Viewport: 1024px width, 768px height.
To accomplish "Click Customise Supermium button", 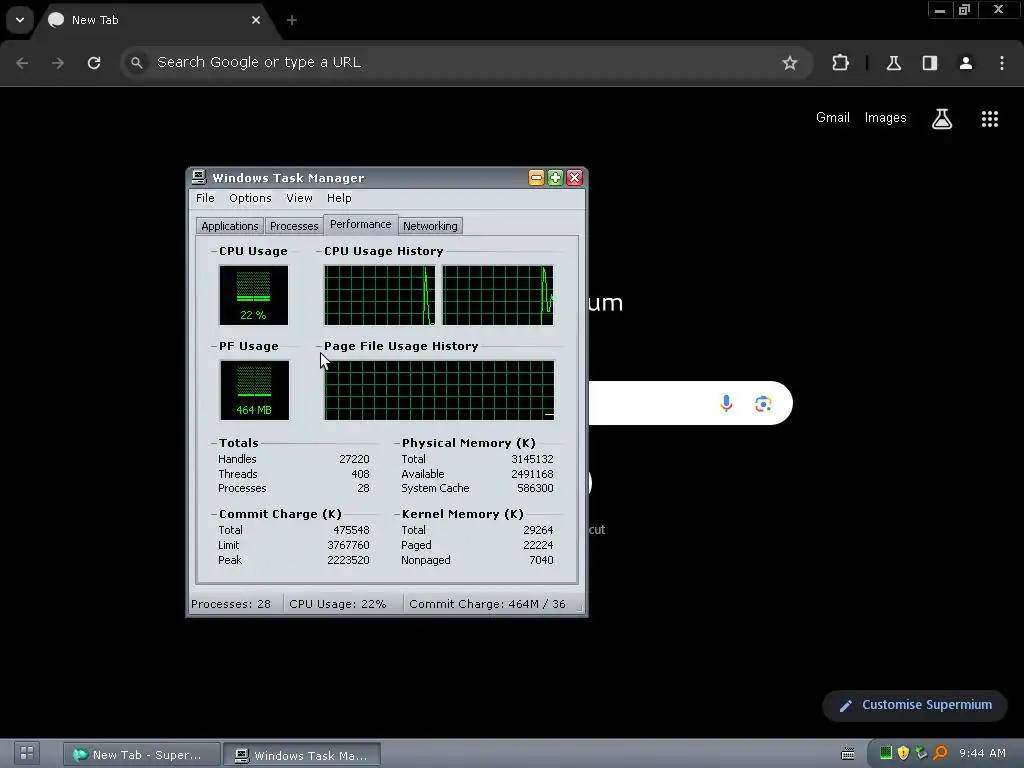I will [914, 705].
